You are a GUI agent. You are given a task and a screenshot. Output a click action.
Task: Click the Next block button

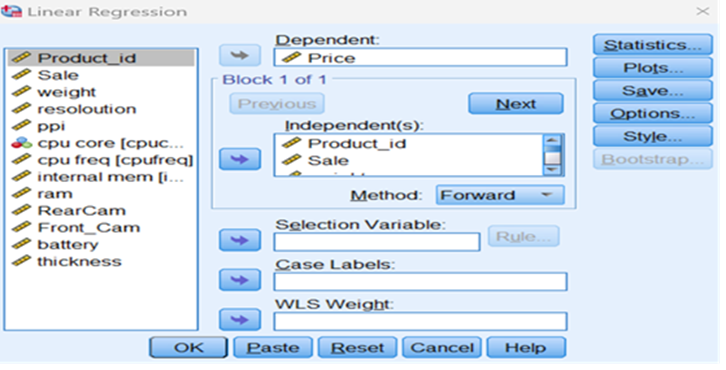[516, 104]
